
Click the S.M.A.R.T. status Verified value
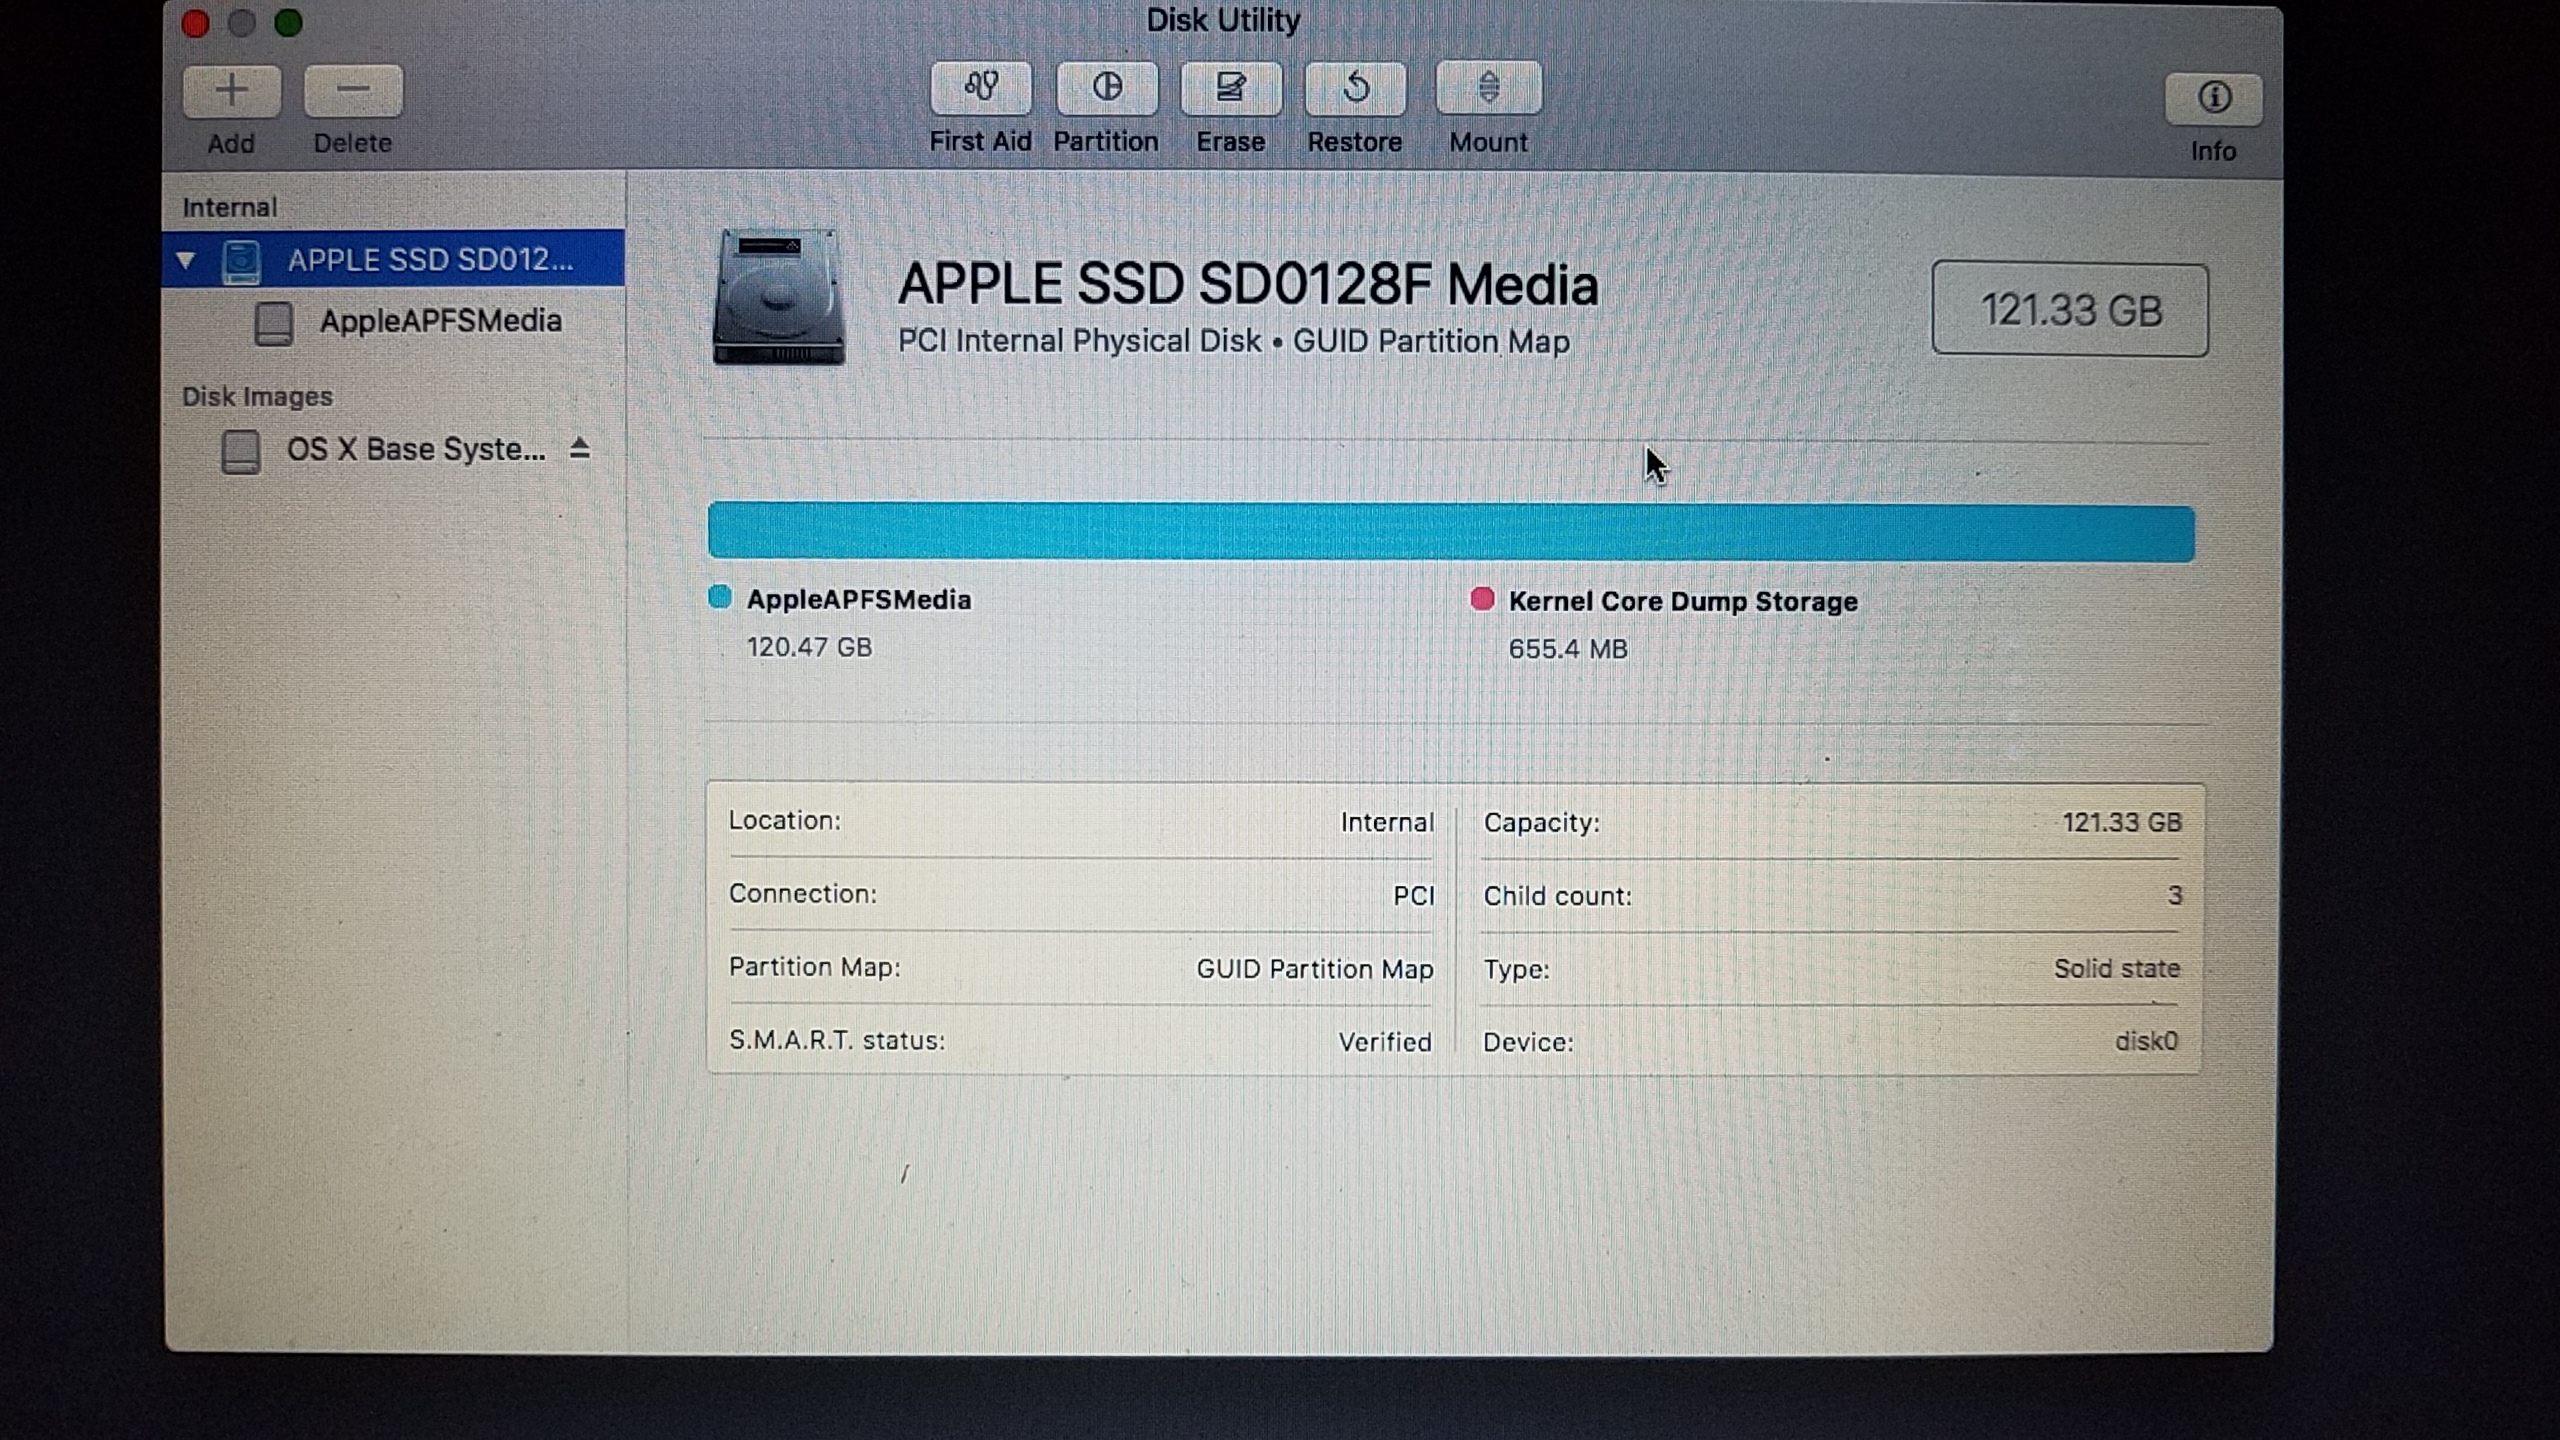[x=1384, y=1042]
